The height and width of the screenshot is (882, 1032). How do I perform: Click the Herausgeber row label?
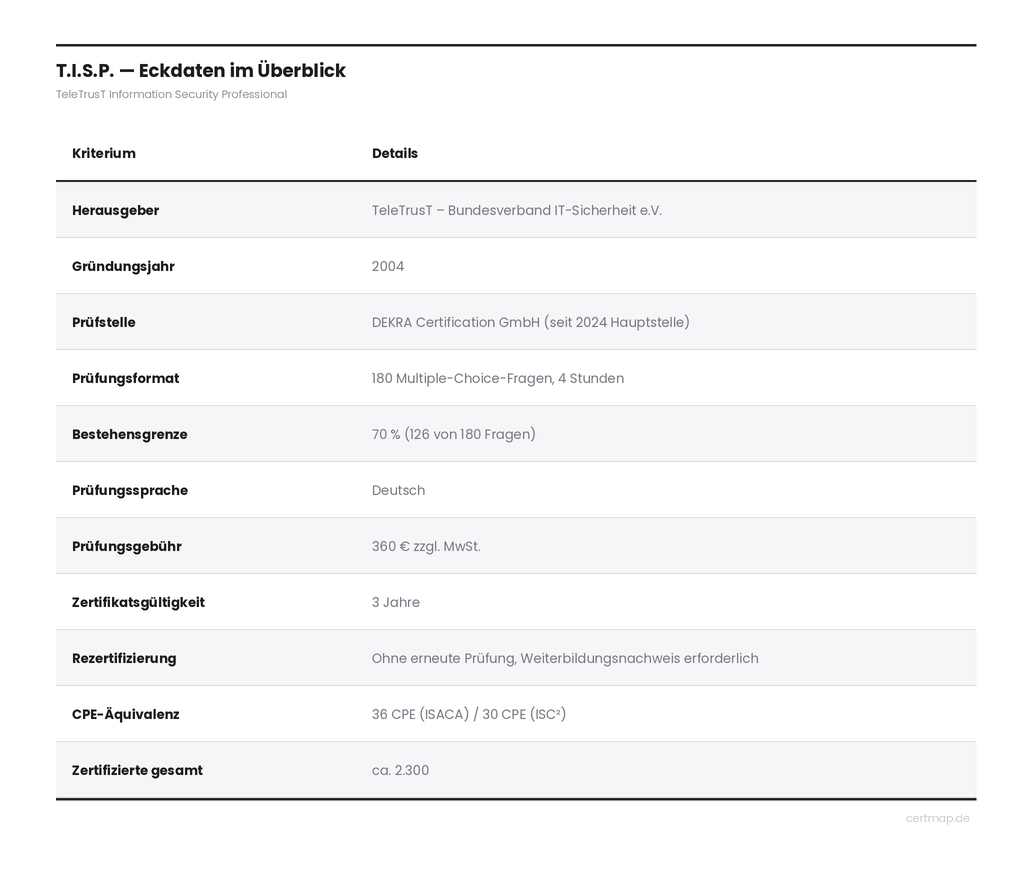[116, 211]
